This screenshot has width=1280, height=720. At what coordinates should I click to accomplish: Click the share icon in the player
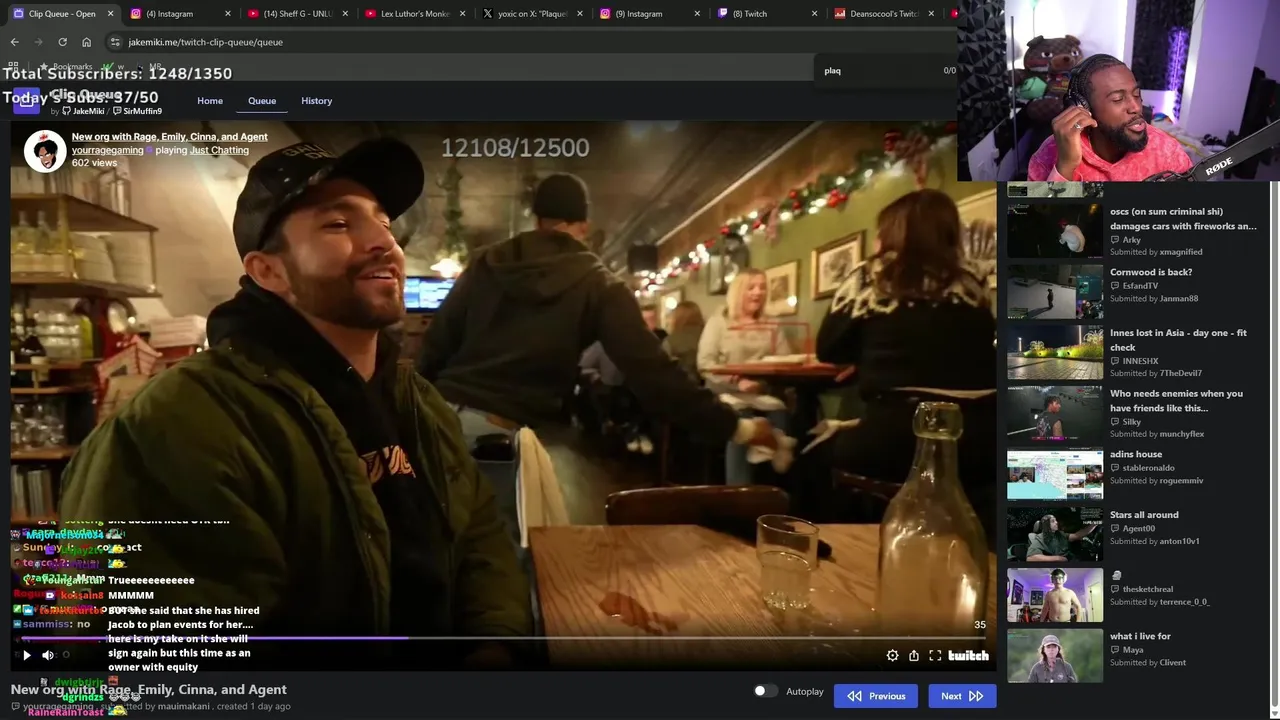914,655
